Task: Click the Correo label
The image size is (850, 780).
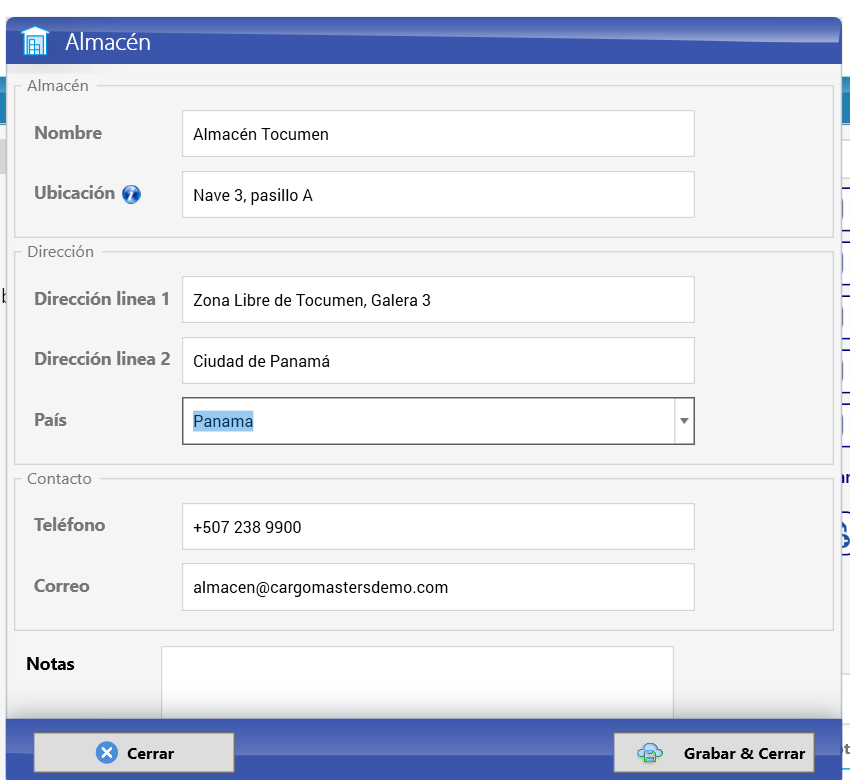Action: 62,586
